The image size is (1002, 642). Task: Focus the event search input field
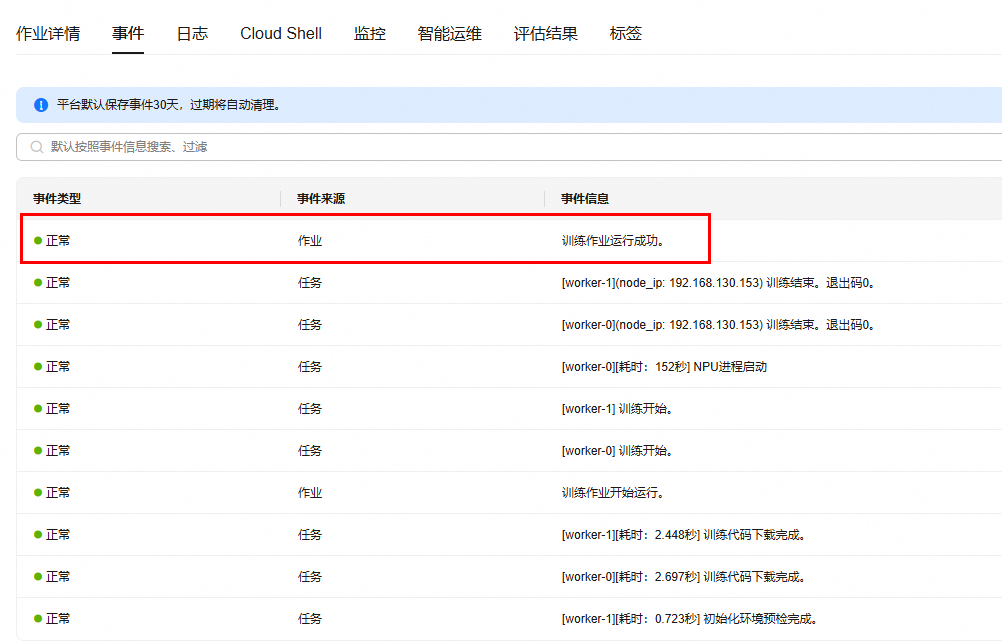[509, 147]
